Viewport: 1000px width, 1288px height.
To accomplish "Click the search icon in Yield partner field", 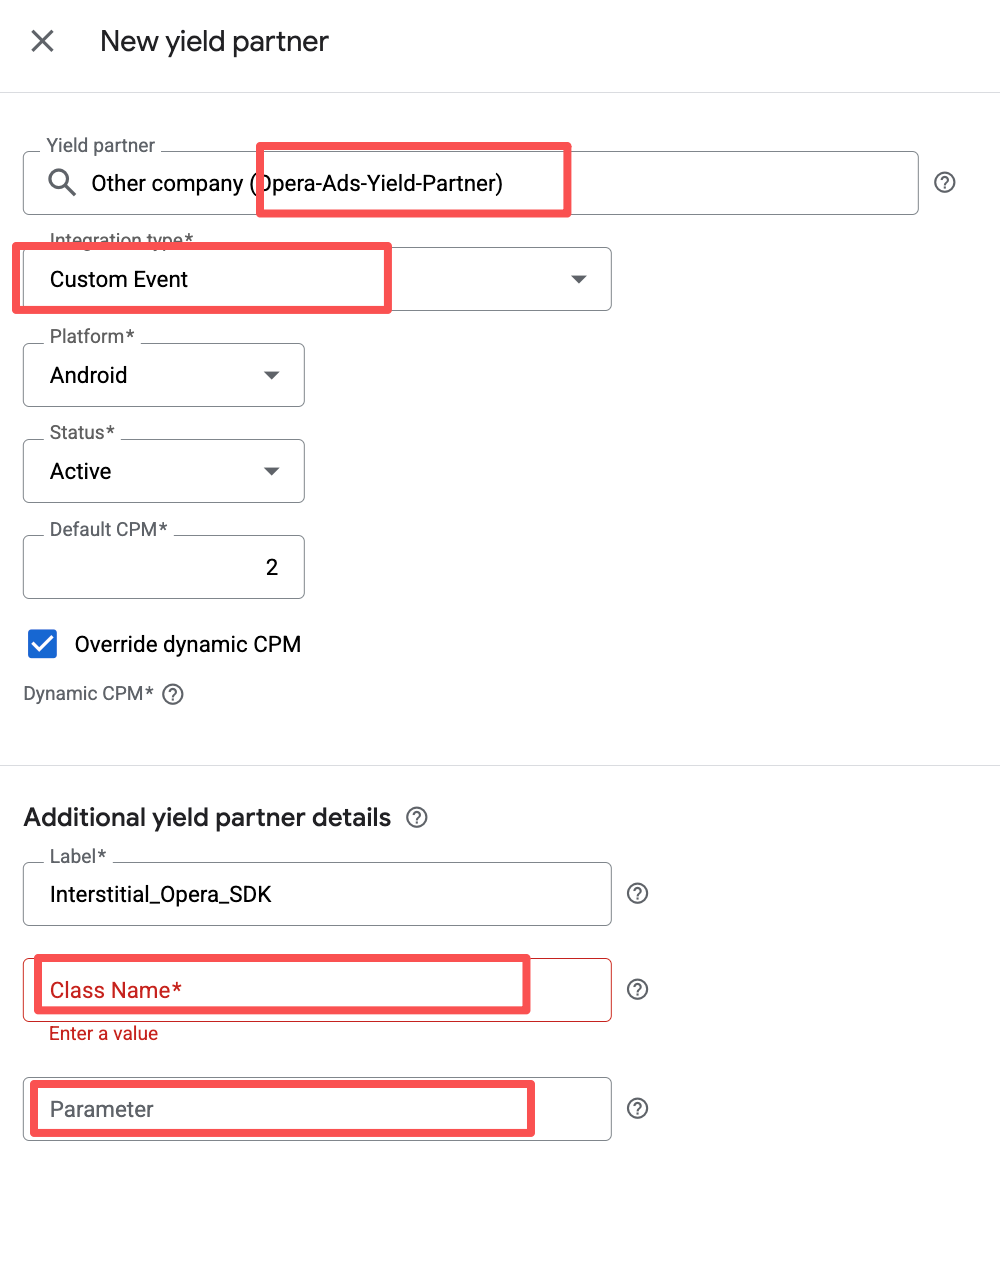I will tap(62, 182).
